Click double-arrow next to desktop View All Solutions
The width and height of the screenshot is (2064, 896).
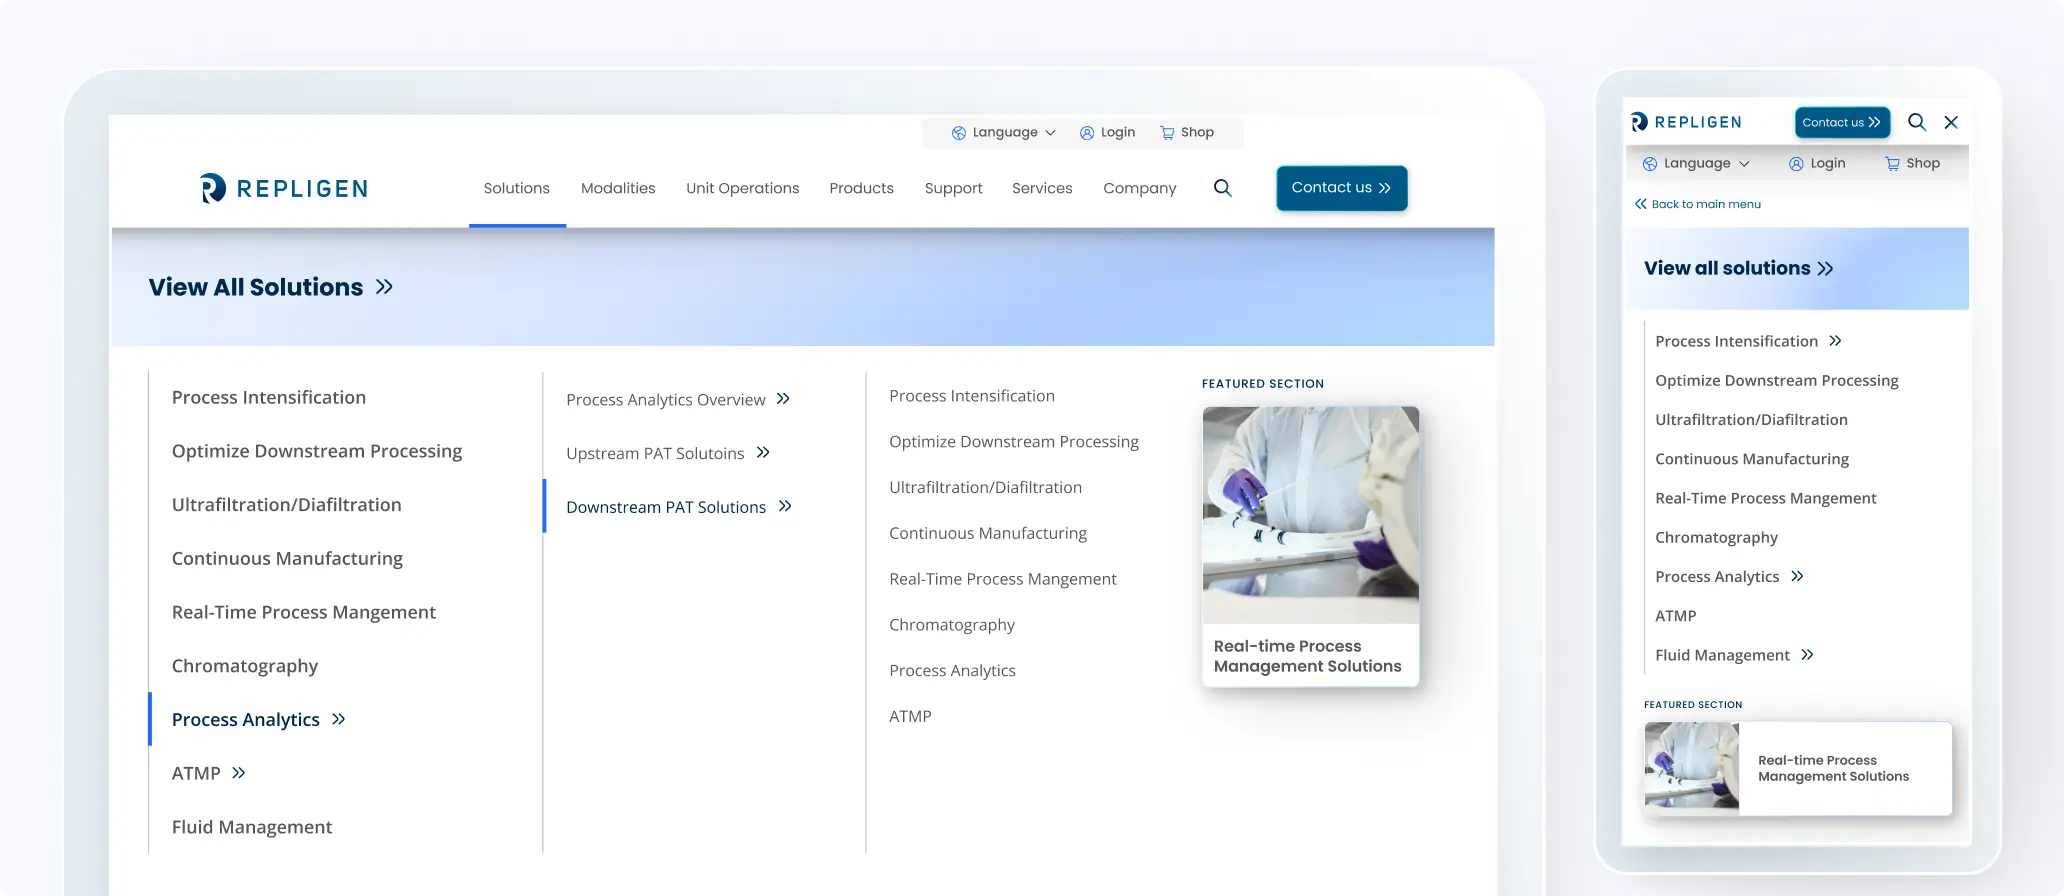pyautogui.click(x=384, y=287)
